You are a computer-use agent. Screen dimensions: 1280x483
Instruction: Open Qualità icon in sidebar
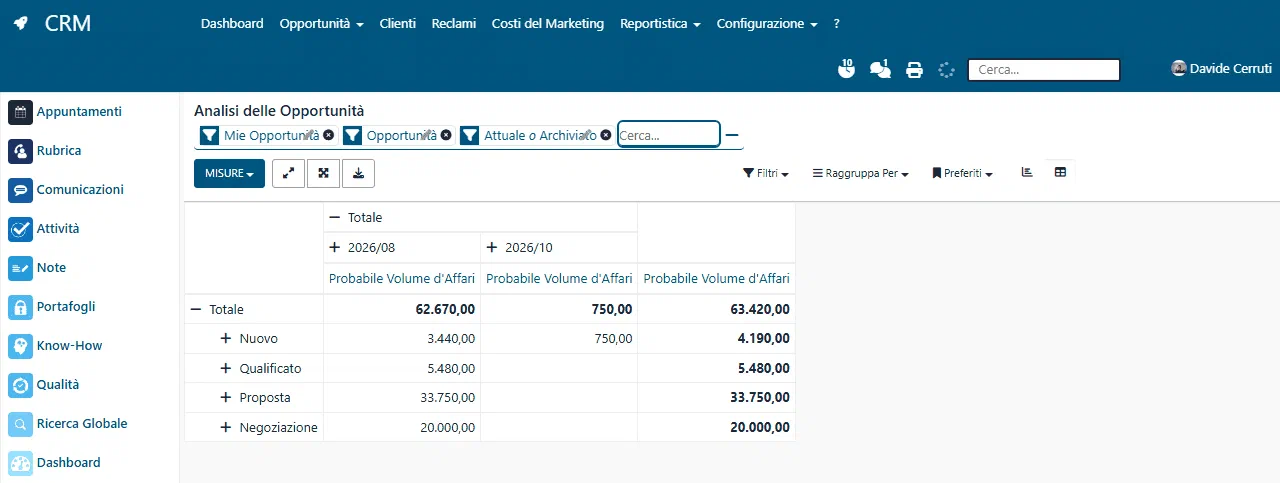[x=21, y=385]
